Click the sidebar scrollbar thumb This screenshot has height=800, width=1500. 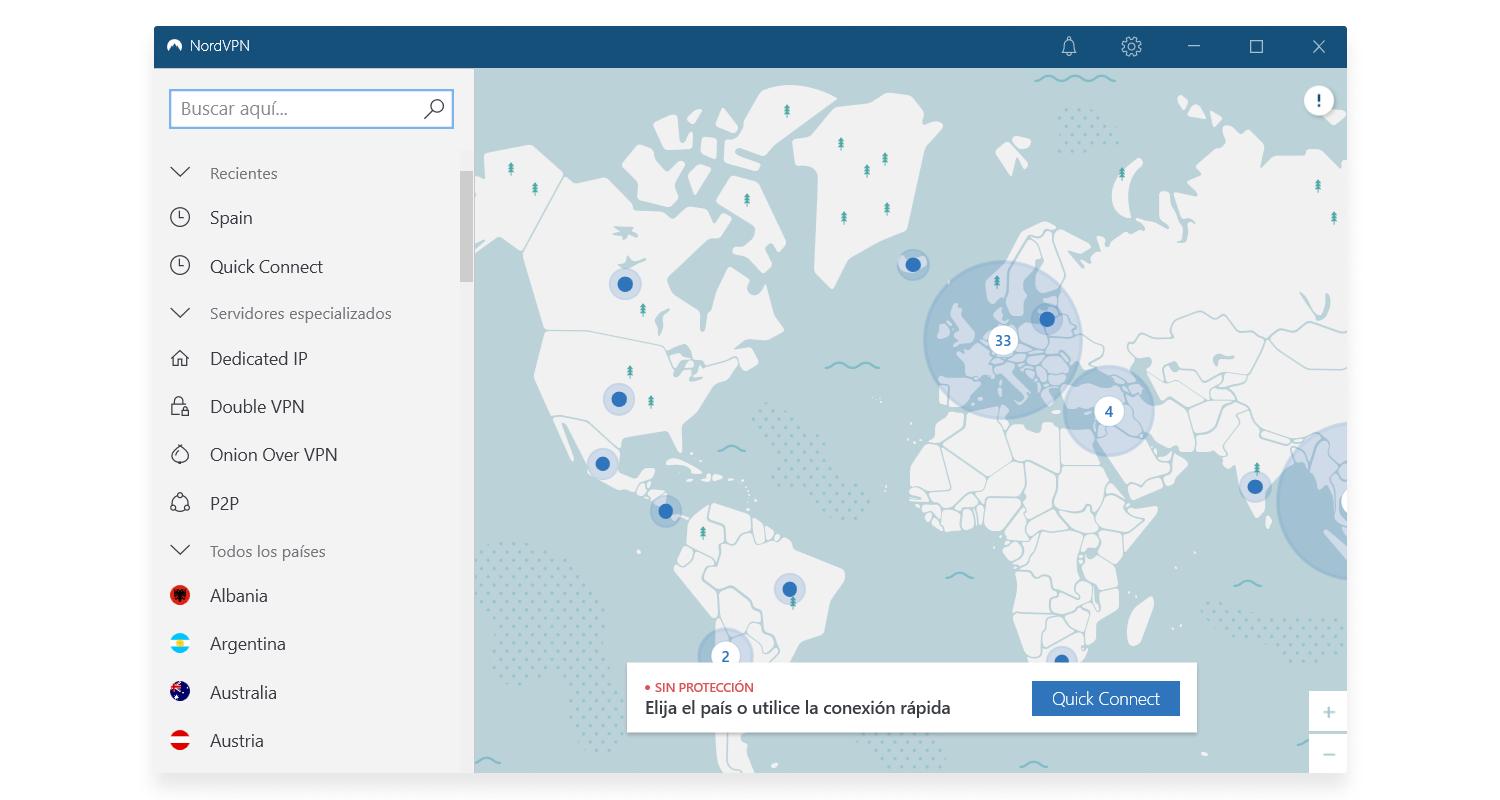(x=466, y=226)
